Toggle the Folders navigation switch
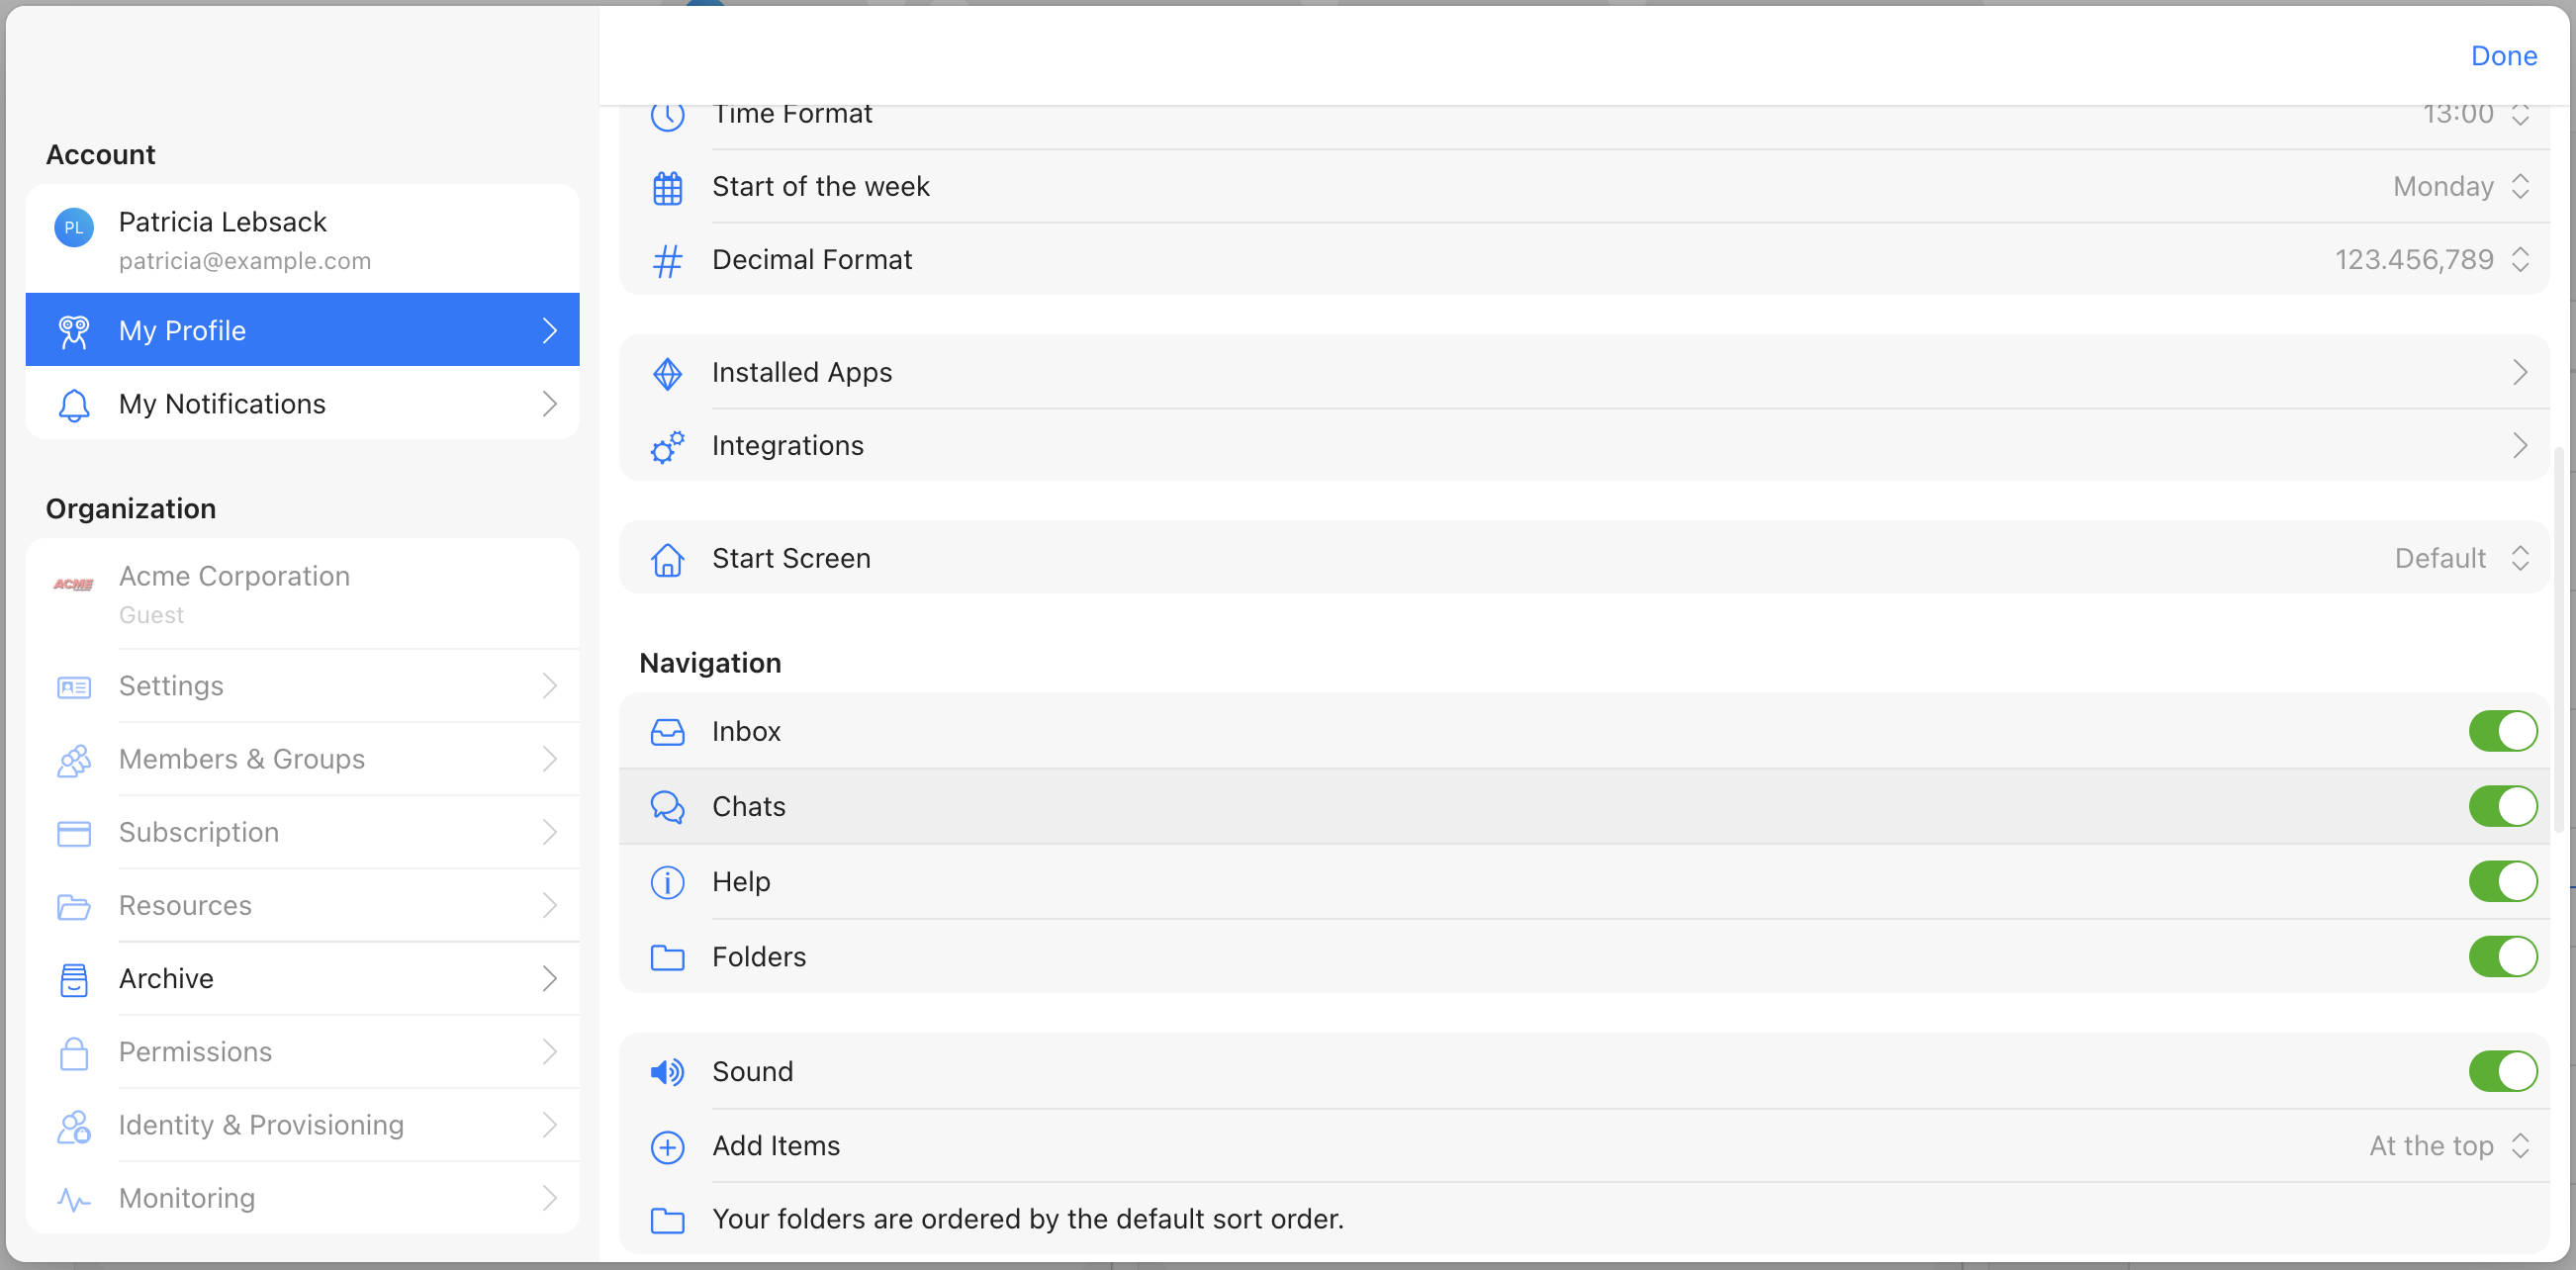This screenshot has width=2576, height=1270. coord(2502,957)
